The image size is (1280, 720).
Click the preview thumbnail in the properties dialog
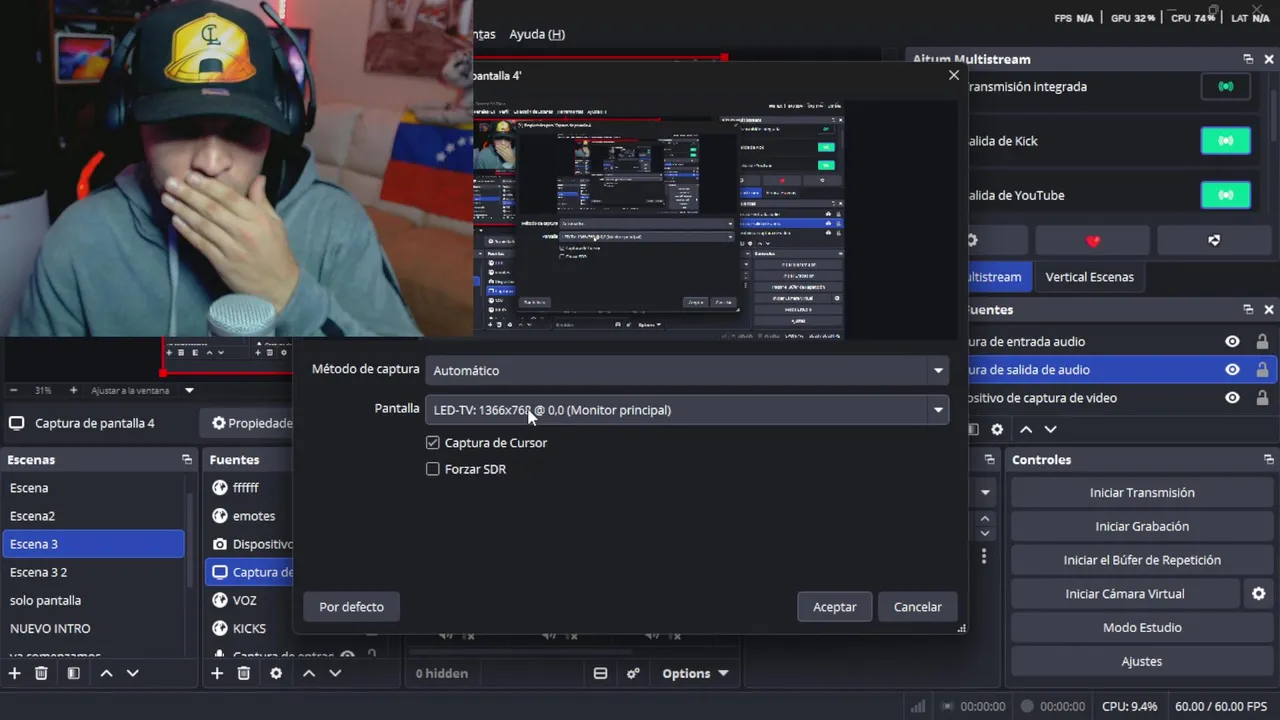tap(658, 220)
